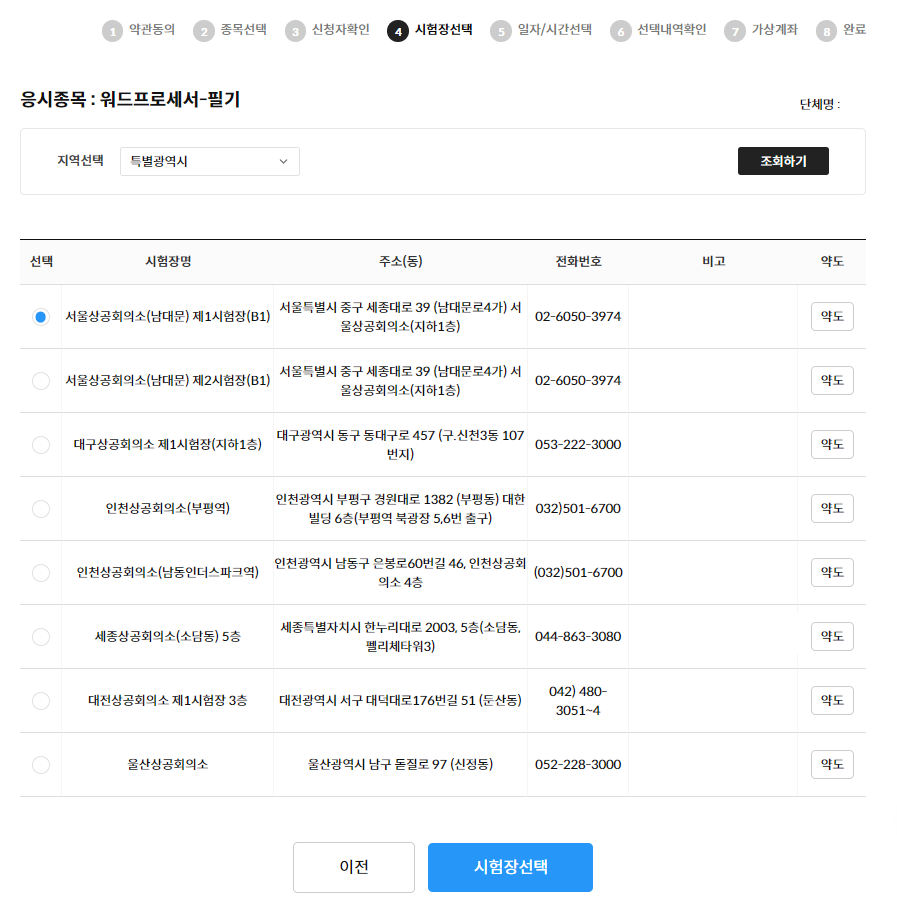Image resolution: width=897 pixels, height=900 pixels.
Task: Click step 2 종목선택 number icon
Action: tap(204, 31)
